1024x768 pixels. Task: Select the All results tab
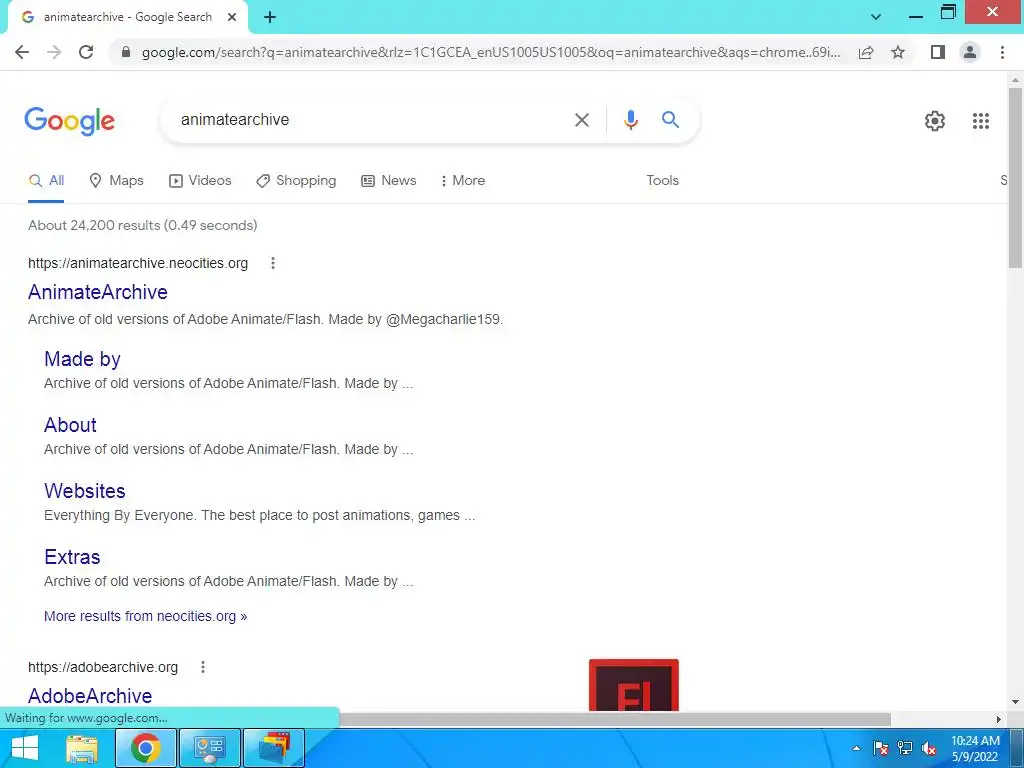click(46, 181)
